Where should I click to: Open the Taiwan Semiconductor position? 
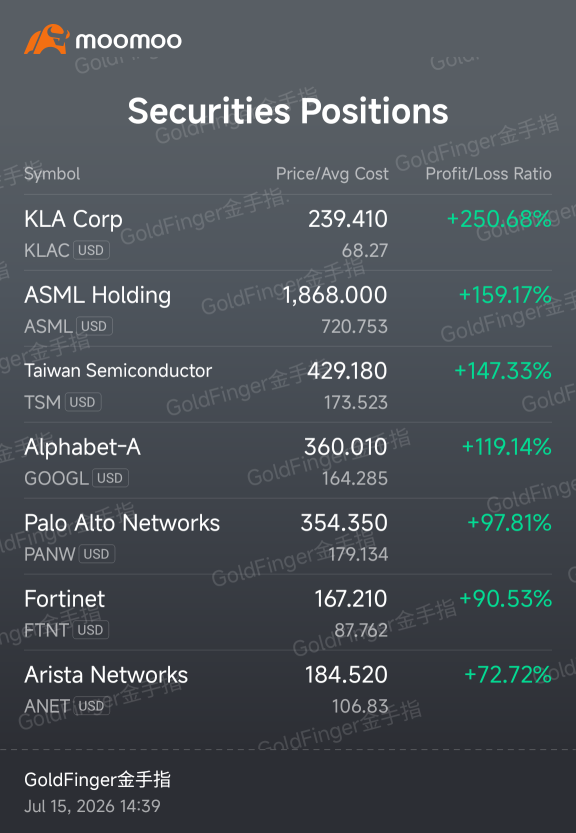(288, 385)
